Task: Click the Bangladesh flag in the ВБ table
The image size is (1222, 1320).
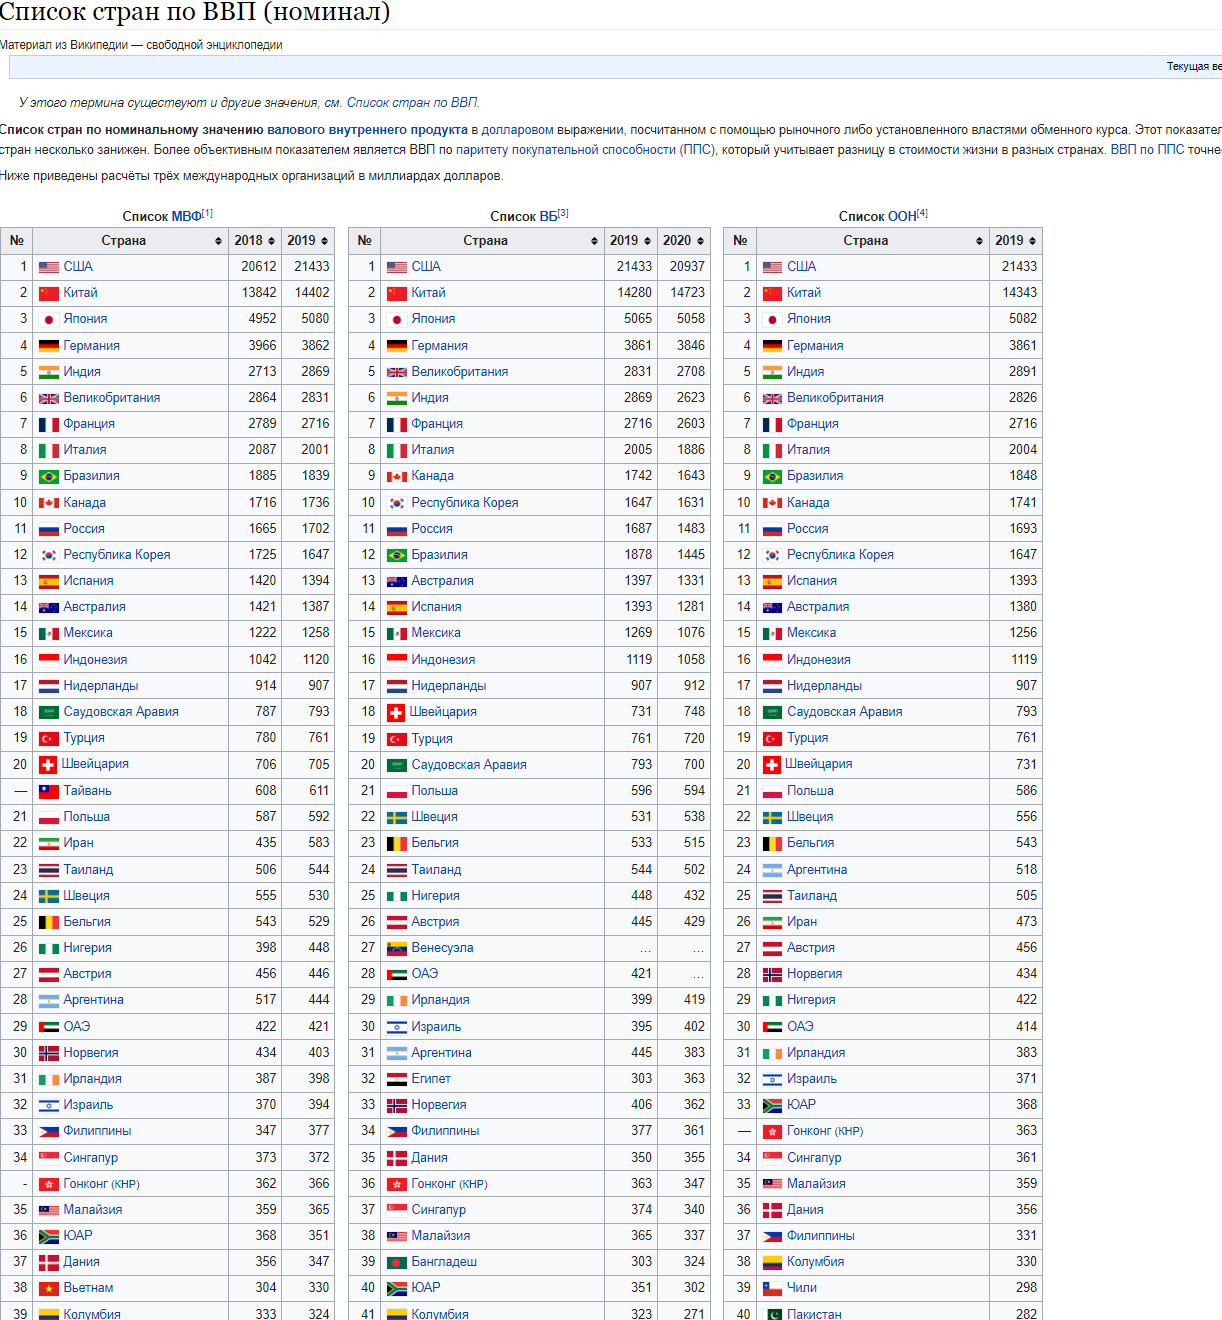Action: pyautogui.click(x=397, y=1262)
